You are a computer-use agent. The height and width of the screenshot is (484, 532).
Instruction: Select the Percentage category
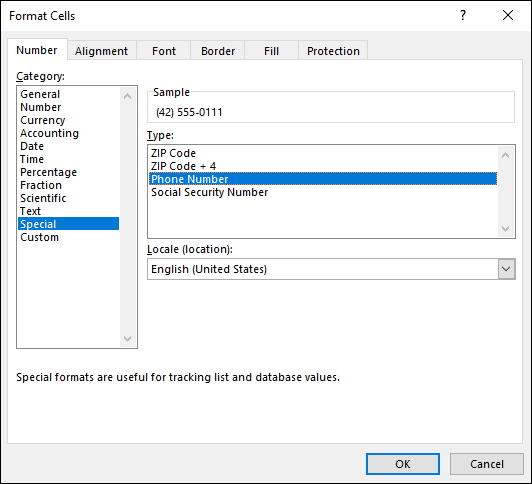point(68,172)
